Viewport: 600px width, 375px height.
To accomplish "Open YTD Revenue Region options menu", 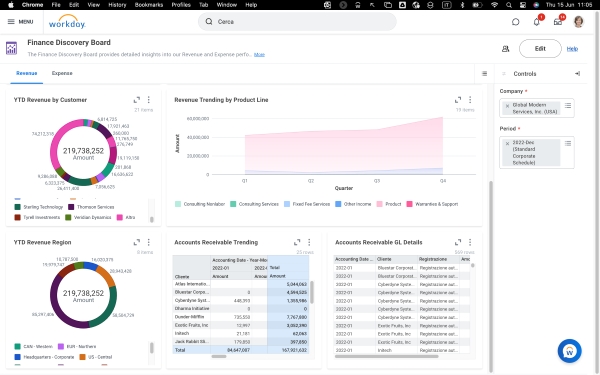I will [x=148, y=242].
